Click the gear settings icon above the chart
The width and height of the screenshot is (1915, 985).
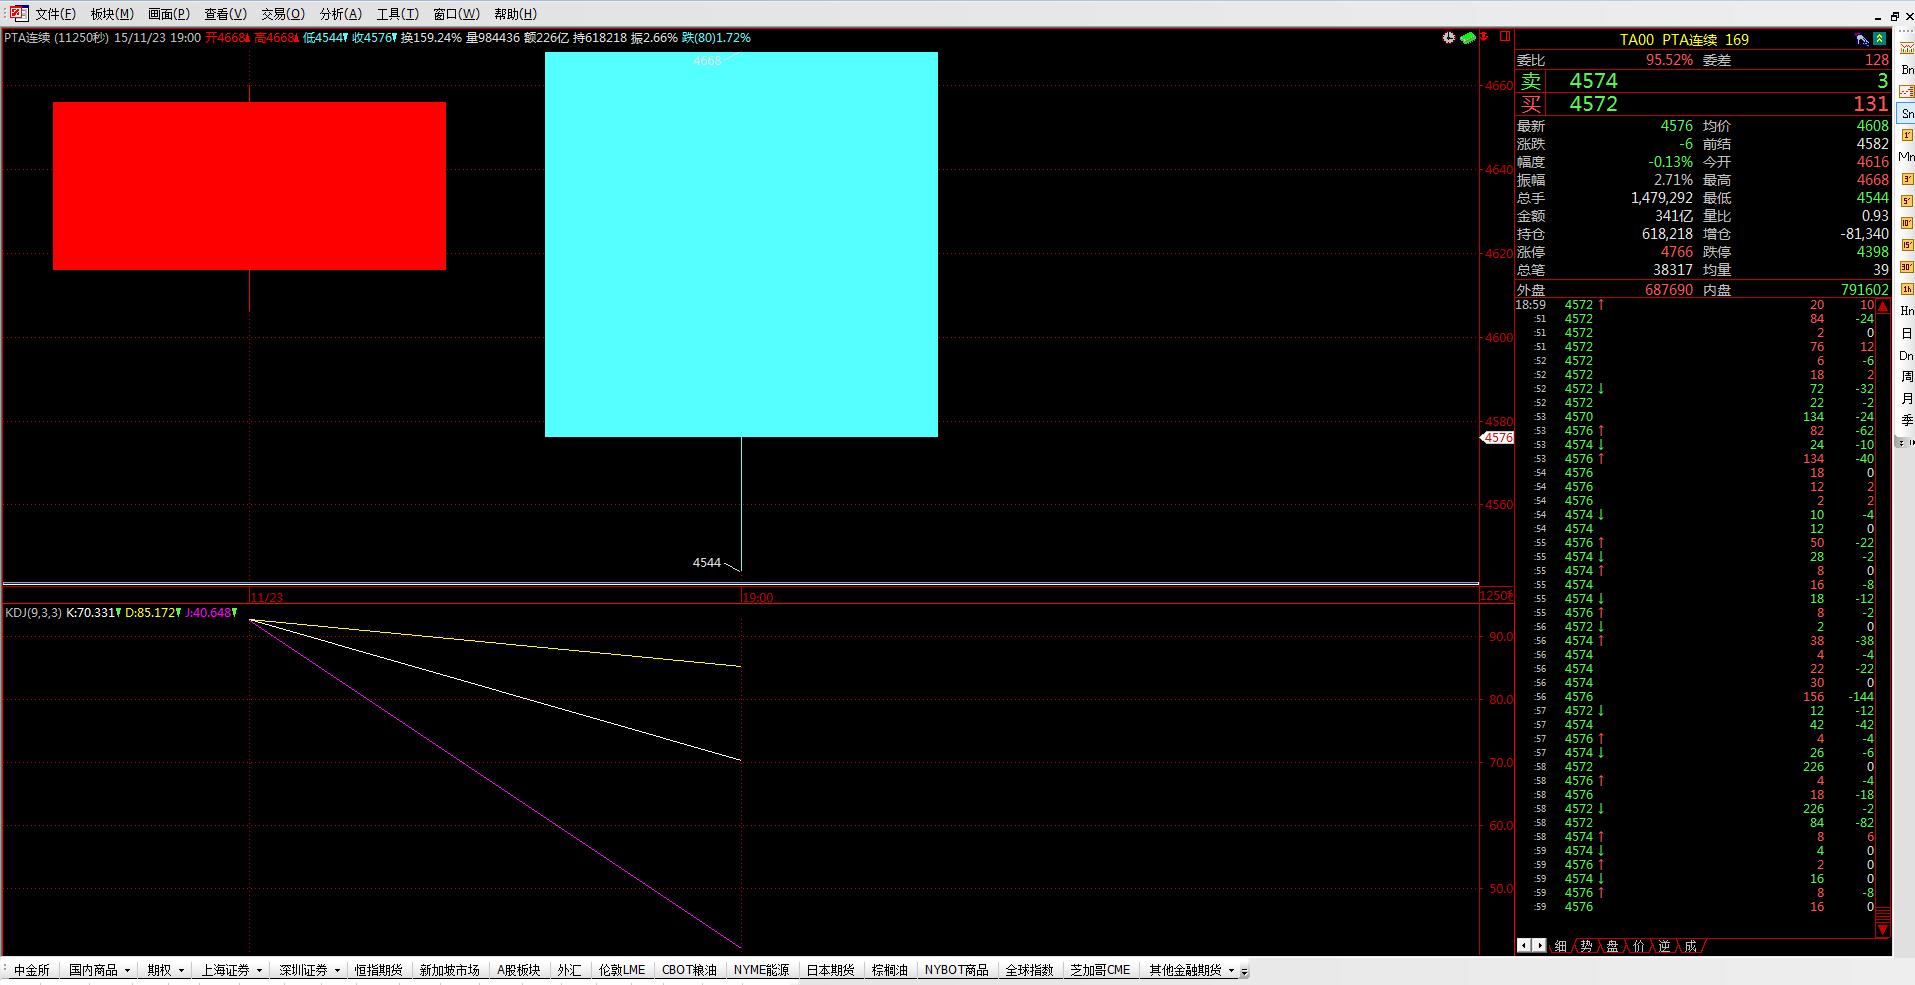click(1448, 38)
